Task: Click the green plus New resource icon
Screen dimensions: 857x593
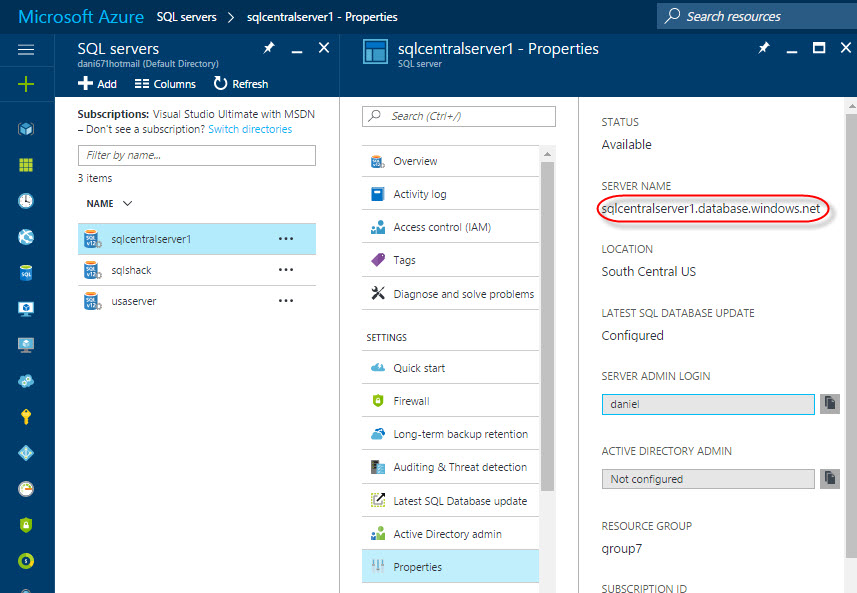Action: tap(26, 84)
